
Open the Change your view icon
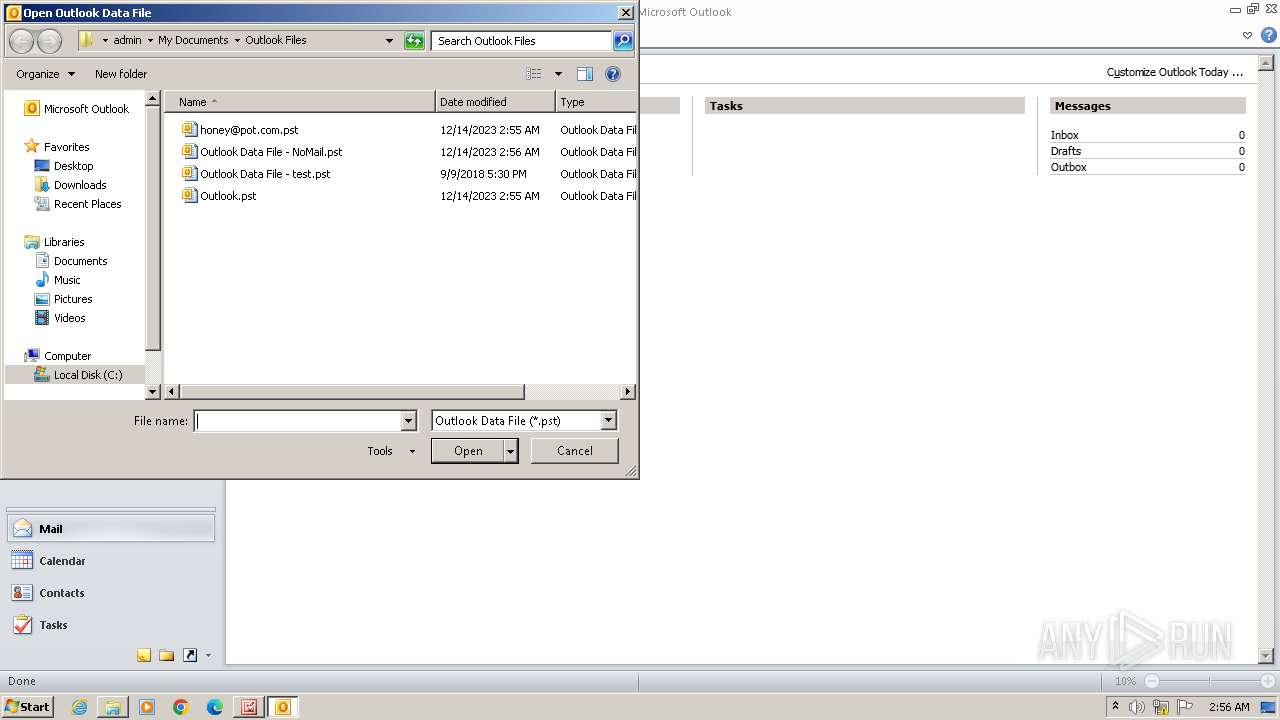click(x=534, y=74)
